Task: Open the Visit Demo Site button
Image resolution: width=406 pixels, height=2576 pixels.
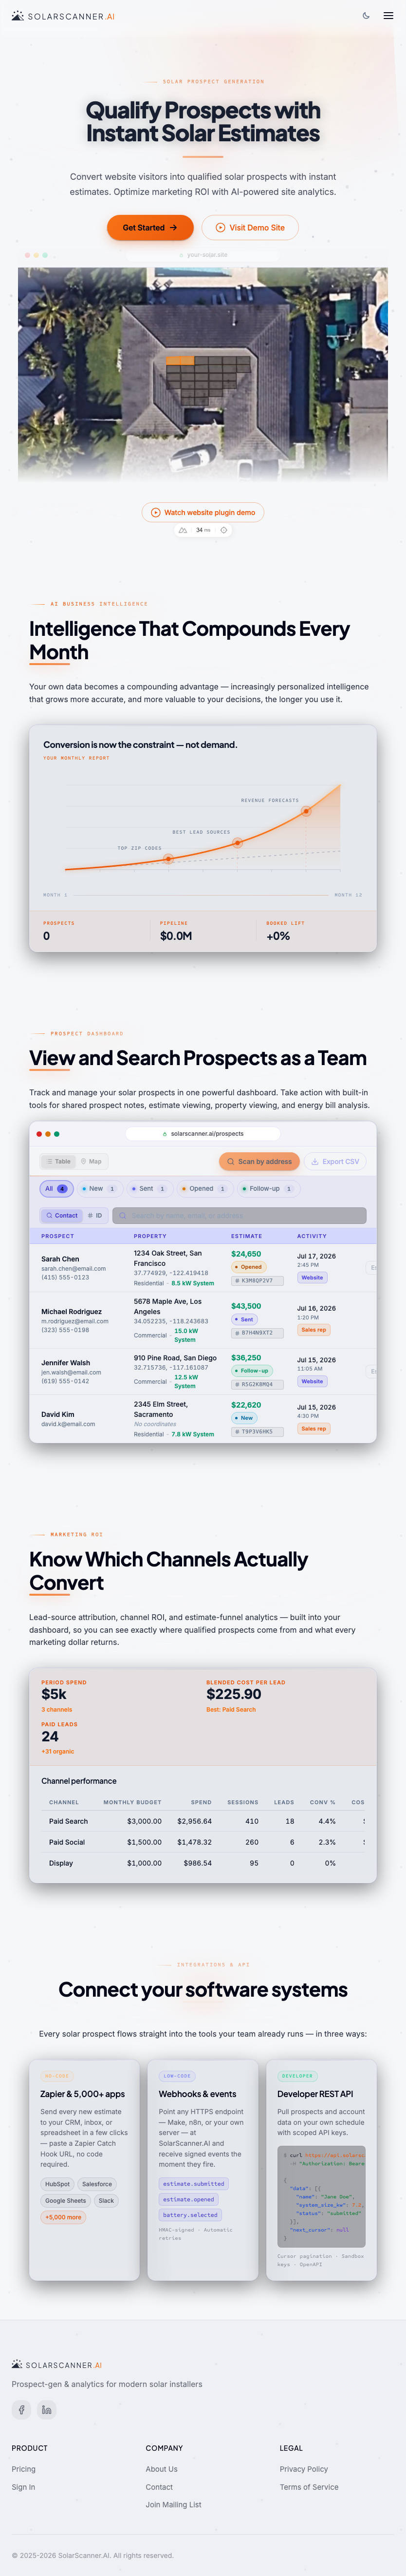Action: tap(250, 228)
